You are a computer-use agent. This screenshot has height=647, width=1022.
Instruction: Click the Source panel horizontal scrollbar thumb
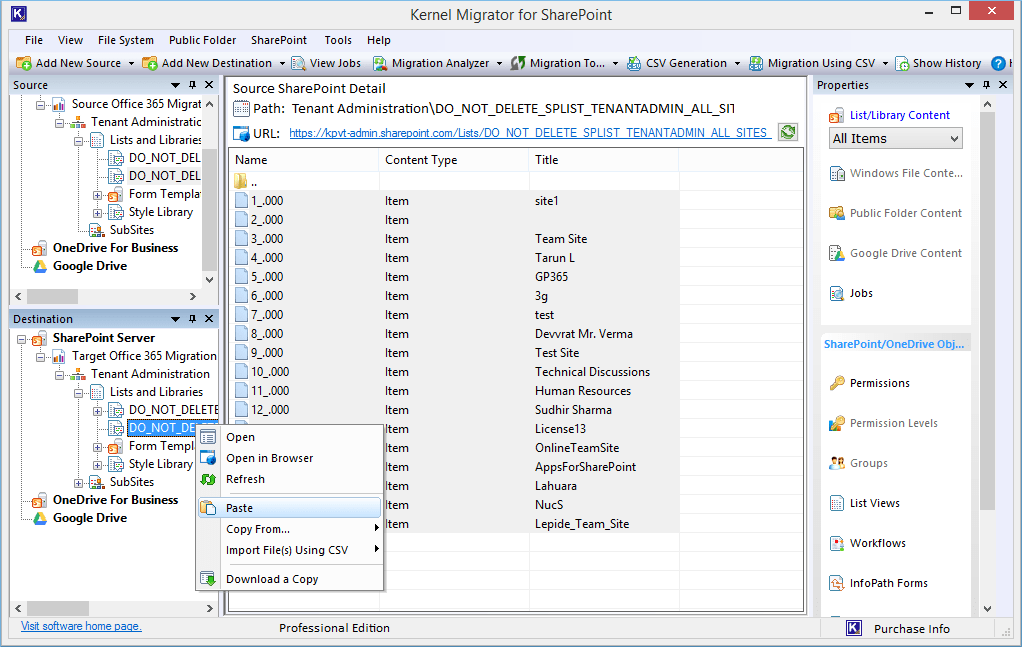pyautogui.click(x=52, y=296)
